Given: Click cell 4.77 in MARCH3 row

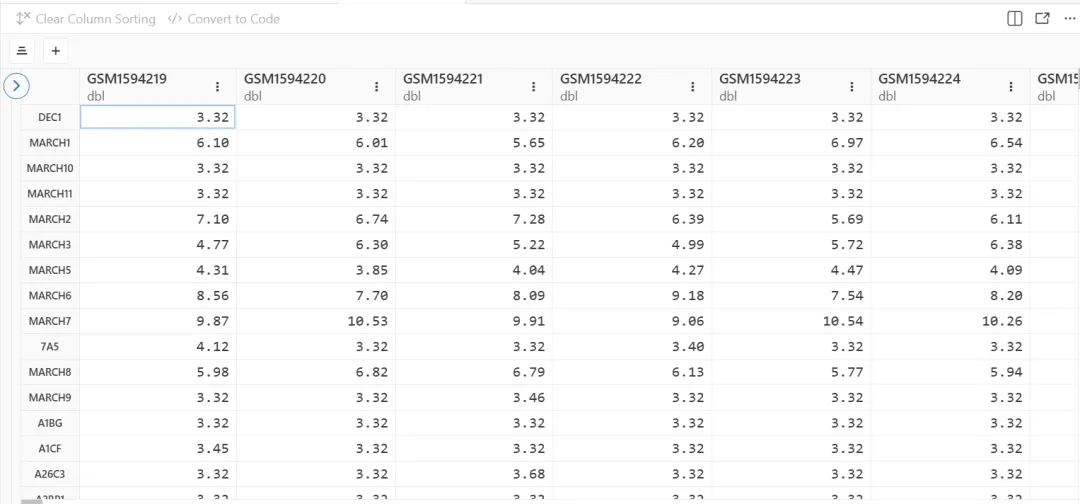Looking at the screenshot, I should pyautogui.click(x=158, y=245).
